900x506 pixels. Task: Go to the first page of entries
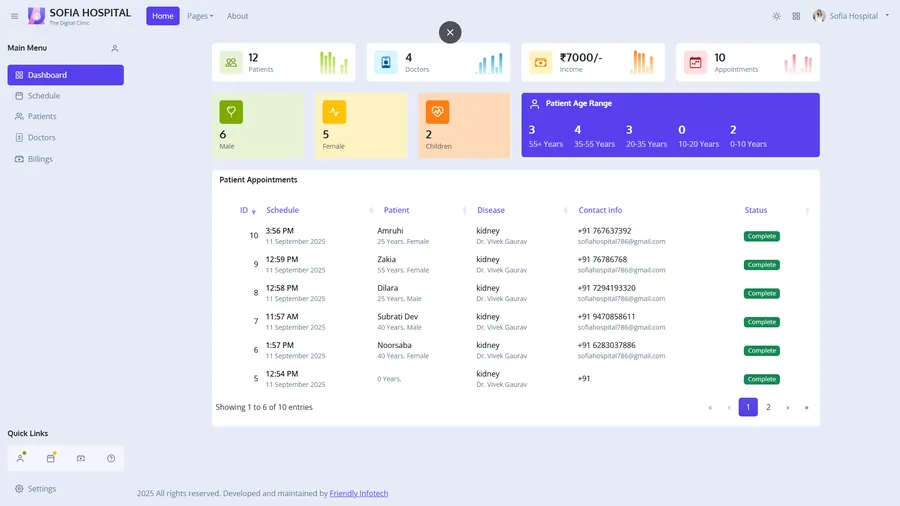(710, 407)
